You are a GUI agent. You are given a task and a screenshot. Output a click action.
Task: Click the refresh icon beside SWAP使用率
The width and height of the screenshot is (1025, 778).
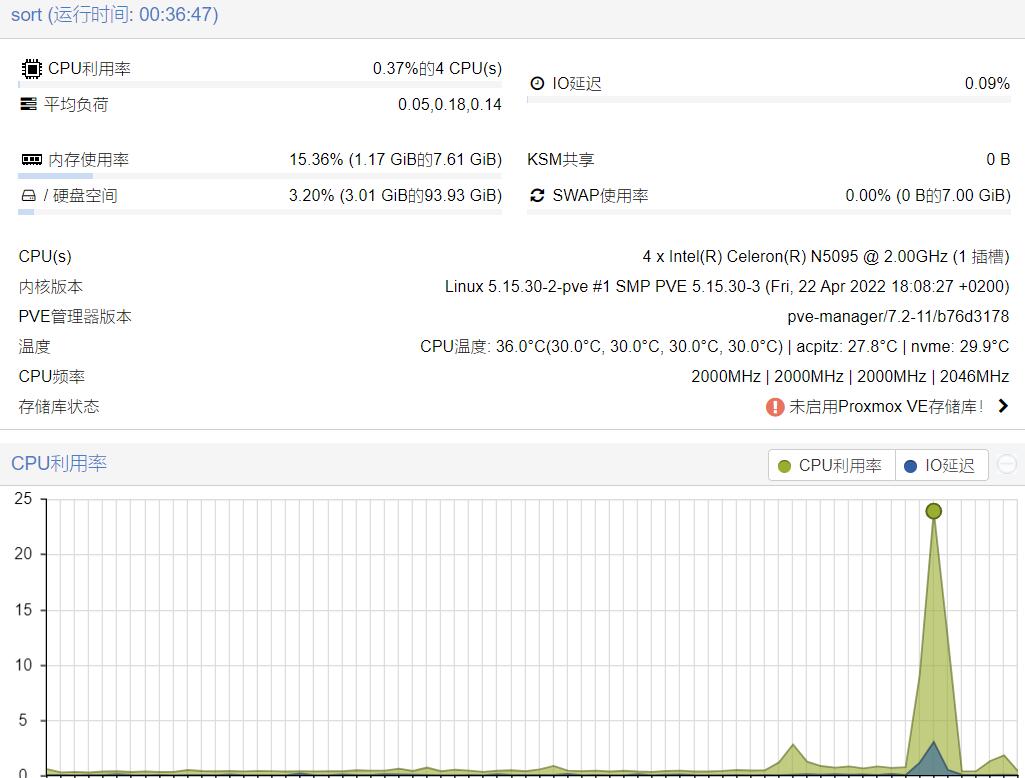click(x=537, y=195)
